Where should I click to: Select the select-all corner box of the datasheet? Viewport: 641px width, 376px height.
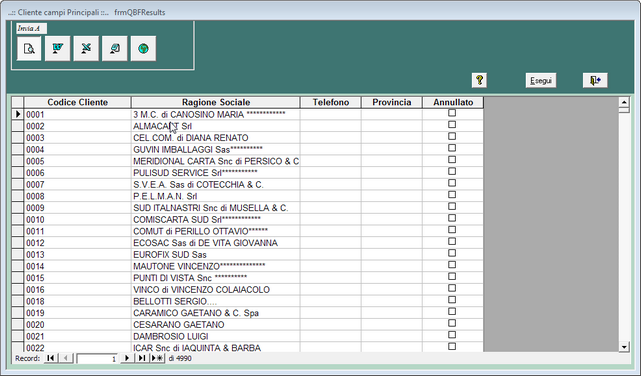18,102
